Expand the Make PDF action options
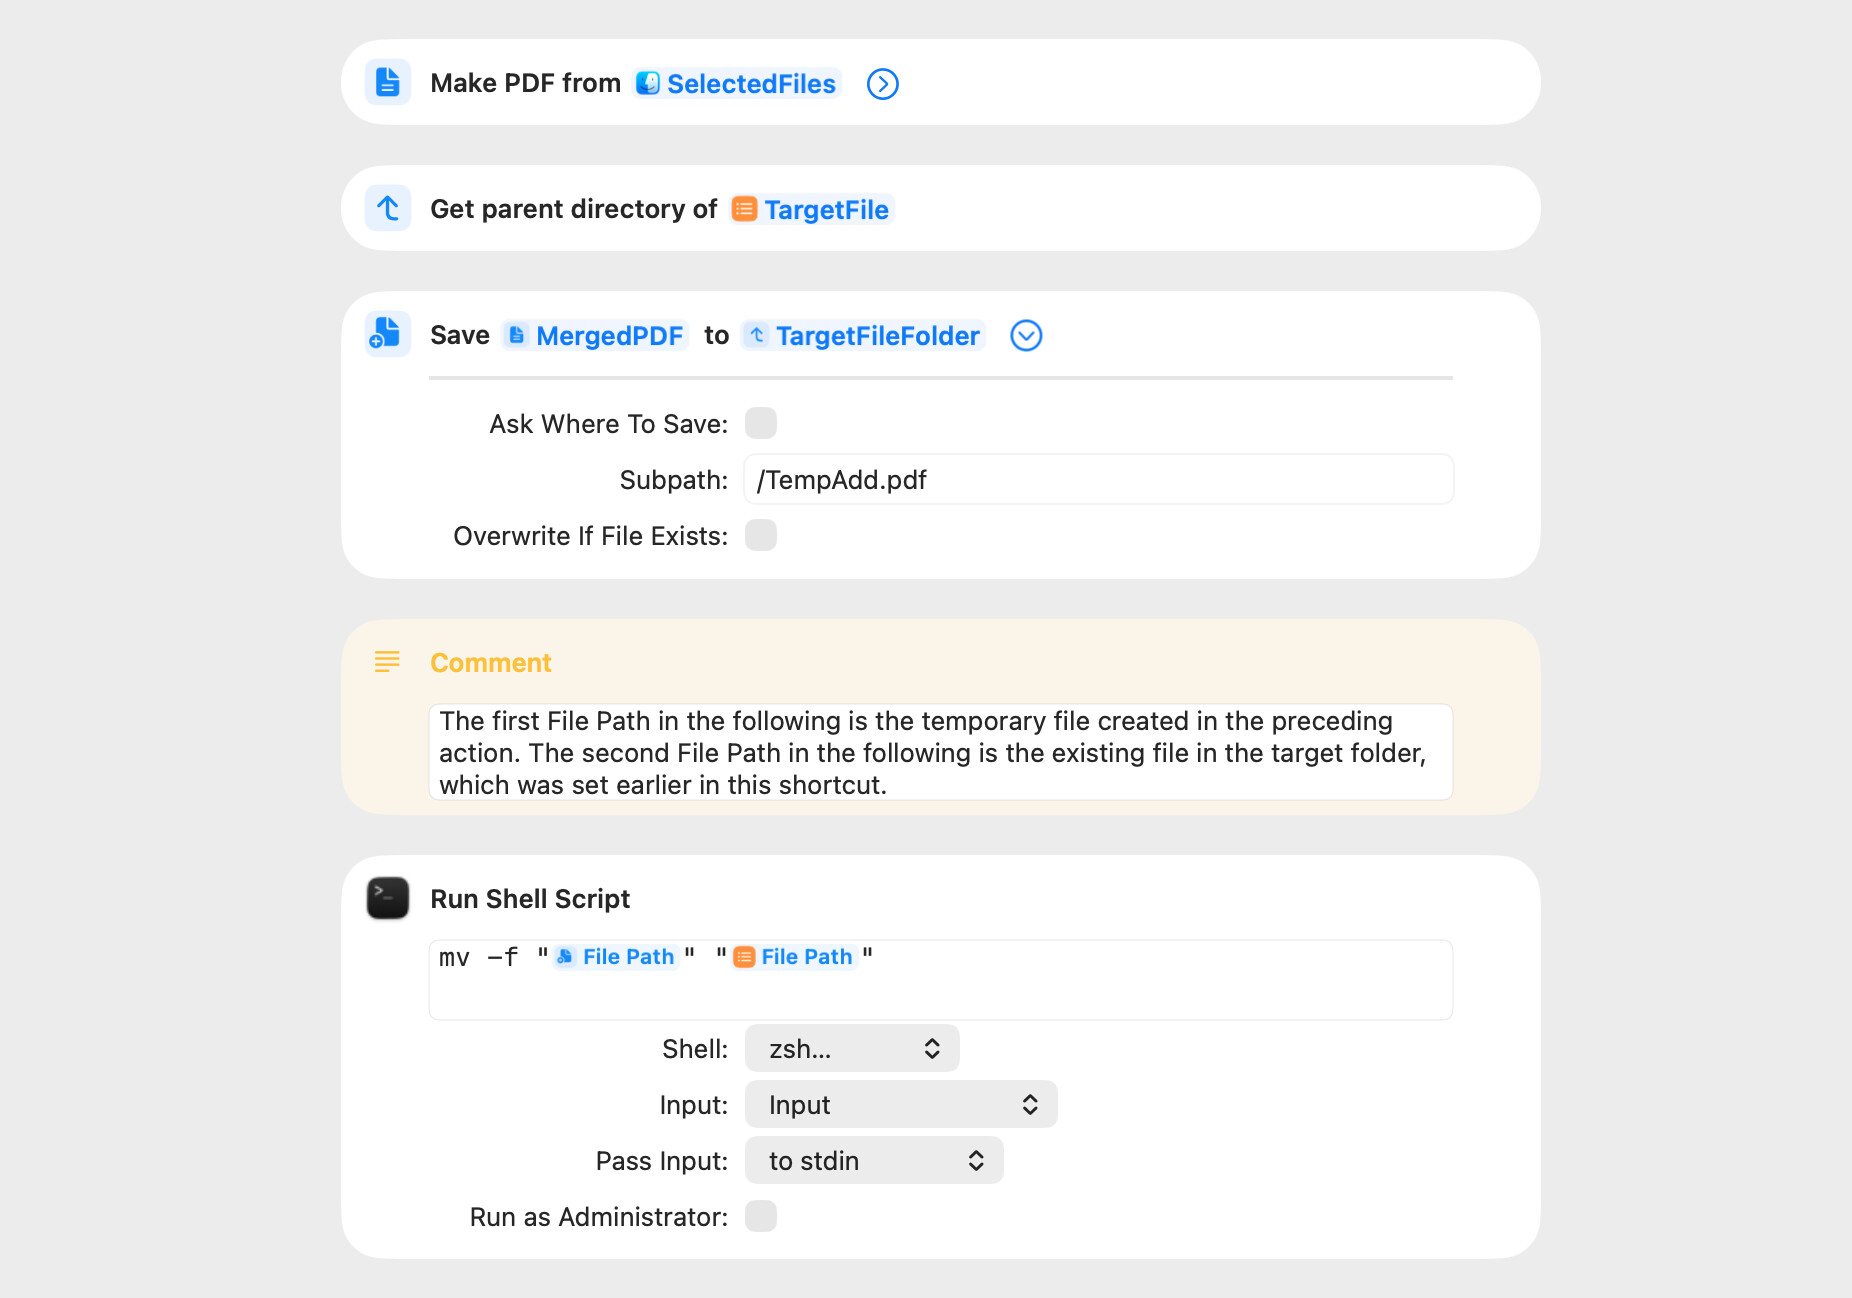The image size is (1852, 1298). point(882,84)
